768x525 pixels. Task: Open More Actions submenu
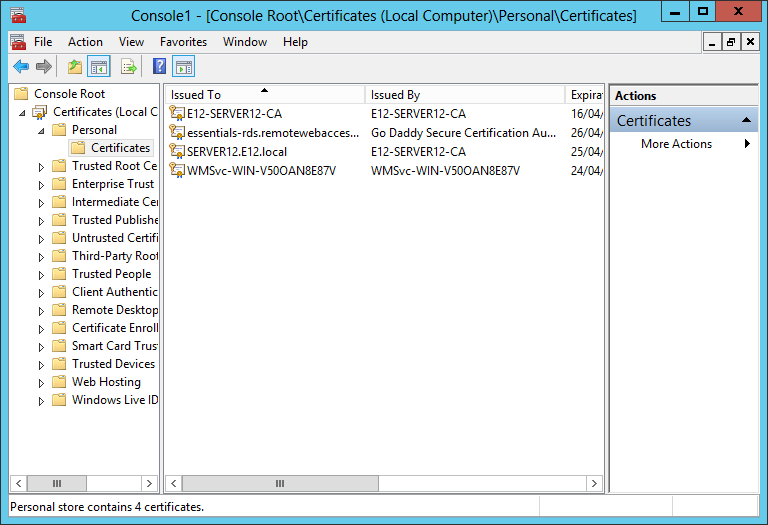[x=677, y=144]
